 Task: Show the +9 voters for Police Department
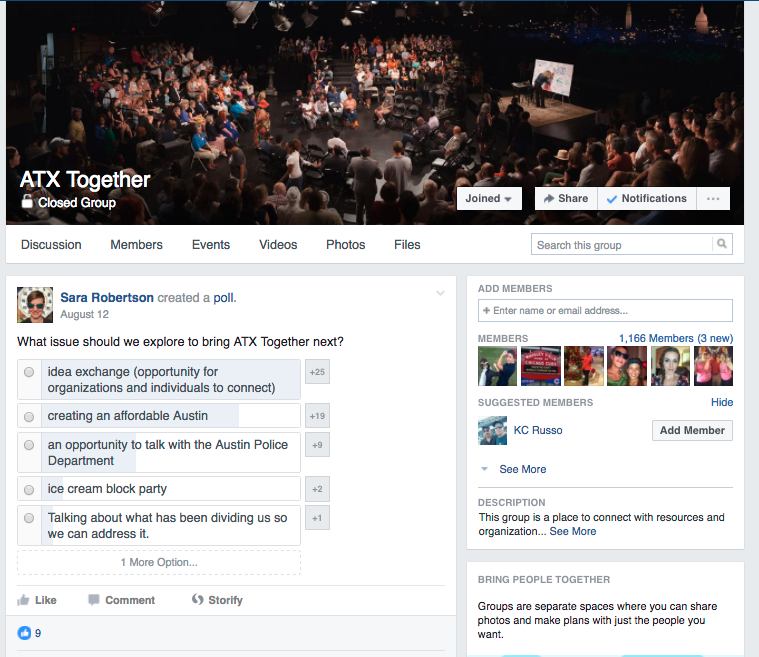point(317,444)
